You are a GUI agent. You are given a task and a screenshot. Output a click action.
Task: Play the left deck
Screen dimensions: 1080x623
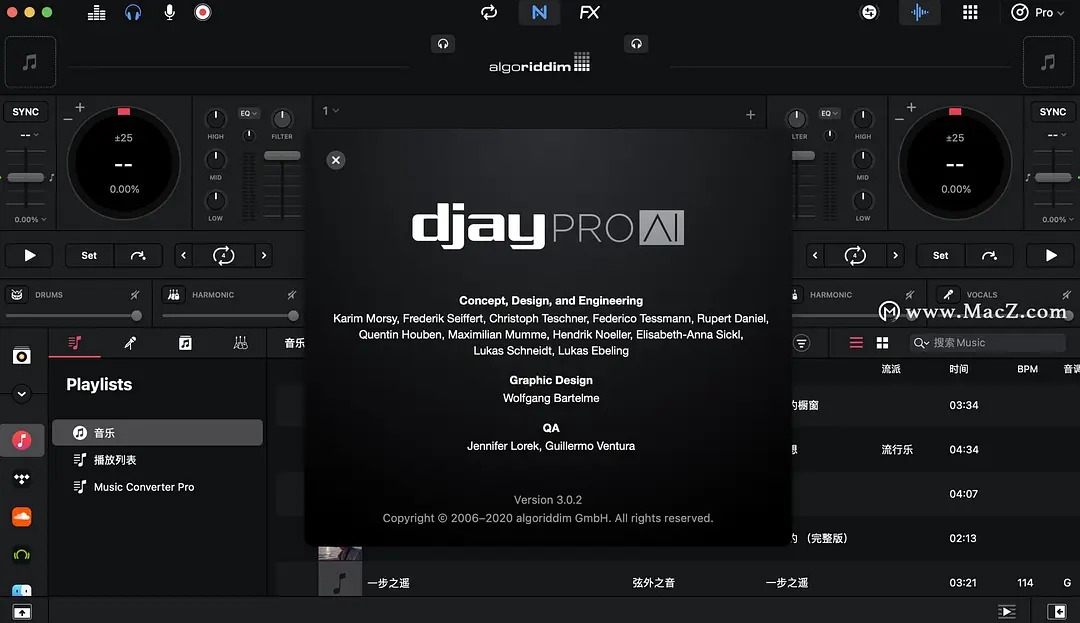(30, 255)
